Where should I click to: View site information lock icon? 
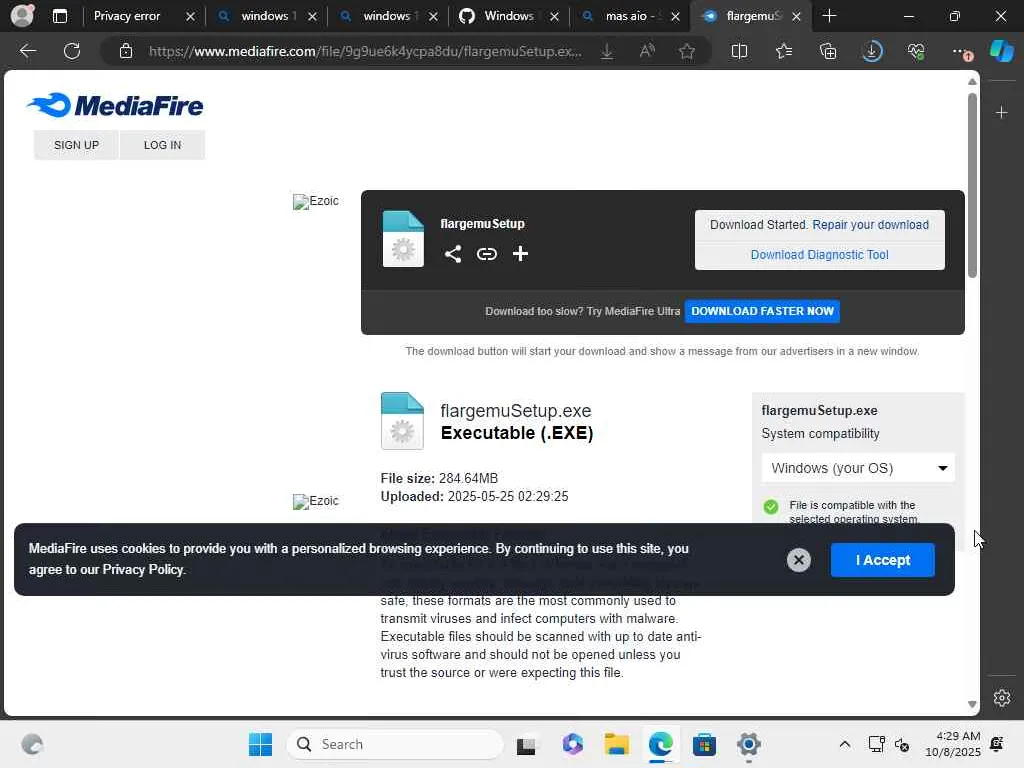tap(126, 51)
